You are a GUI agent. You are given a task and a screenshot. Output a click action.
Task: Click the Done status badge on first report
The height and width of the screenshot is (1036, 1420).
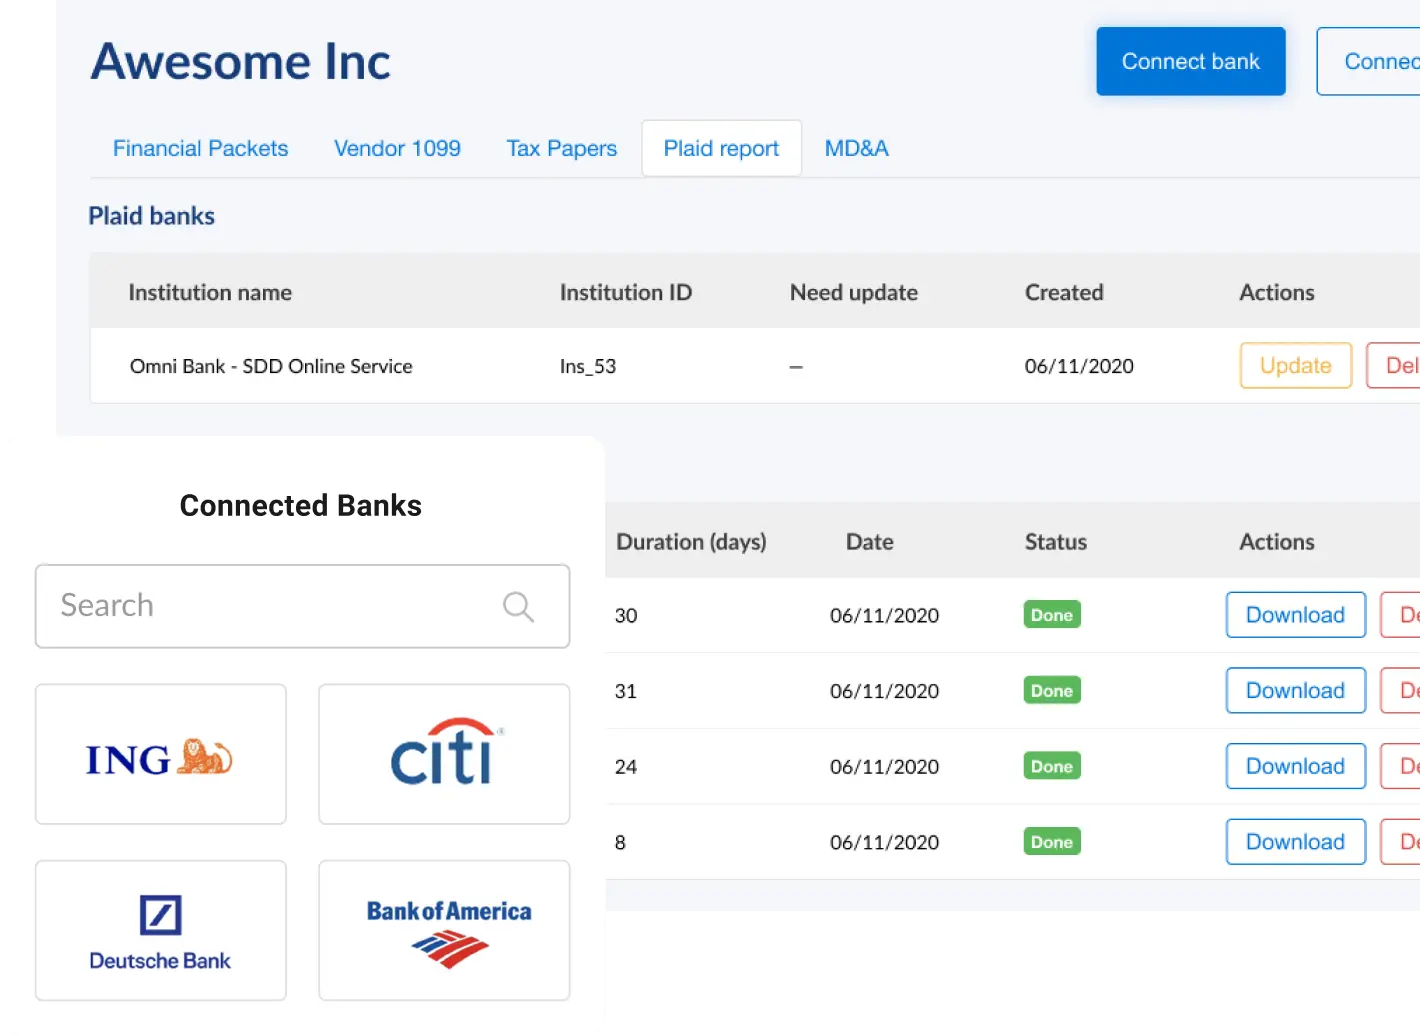(x=1051, y=615)
